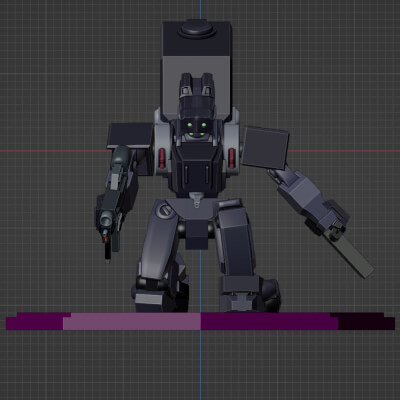Click the robot's central chest armor plate

tap(197, 168)
